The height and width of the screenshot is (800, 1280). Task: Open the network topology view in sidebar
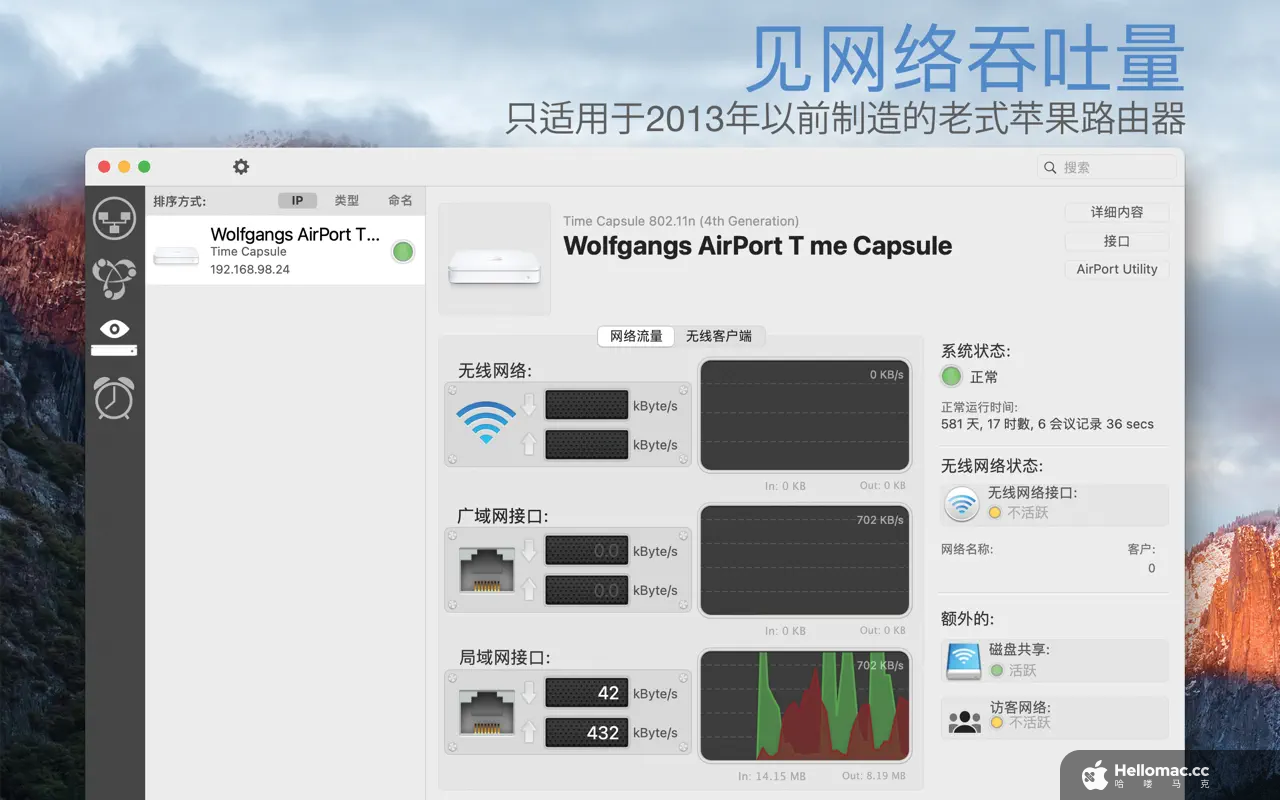[114, 218]
